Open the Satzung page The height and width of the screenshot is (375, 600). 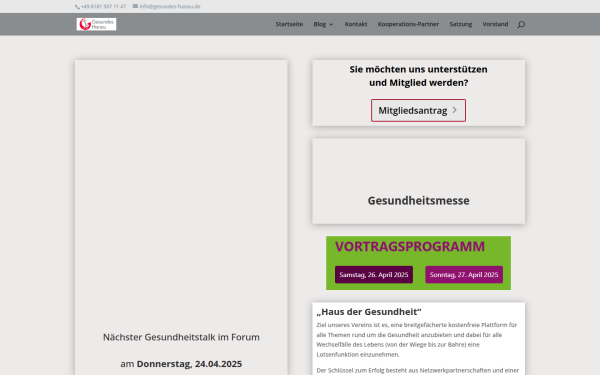[x=461, y=24]
